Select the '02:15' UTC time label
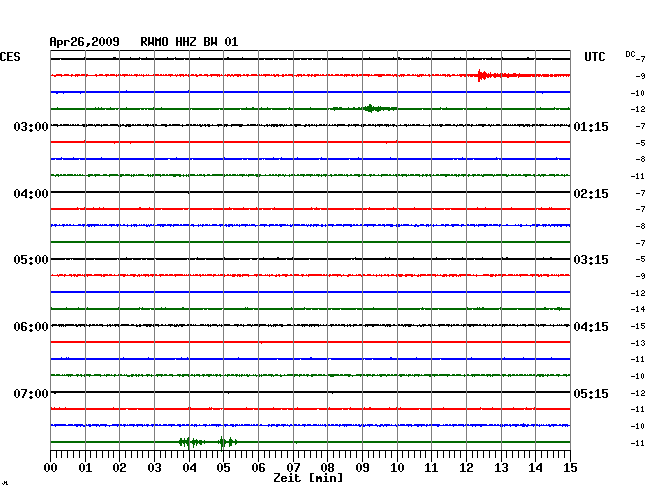Image resolution: width=650 pixels, height=494 pixels. 591,194
